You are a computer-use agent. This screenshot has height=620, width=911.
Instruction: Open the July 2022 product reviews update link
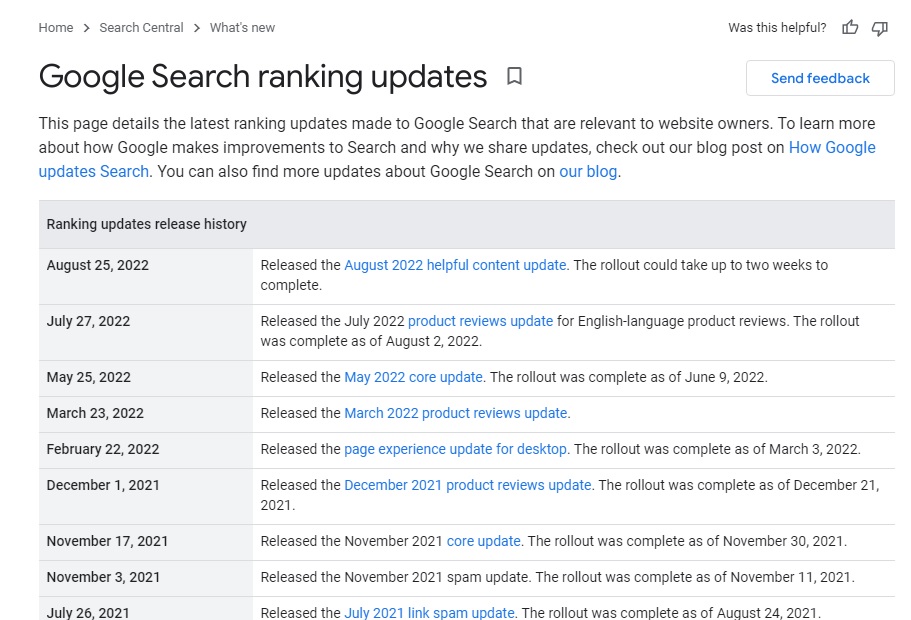click(x=480, y=321)
